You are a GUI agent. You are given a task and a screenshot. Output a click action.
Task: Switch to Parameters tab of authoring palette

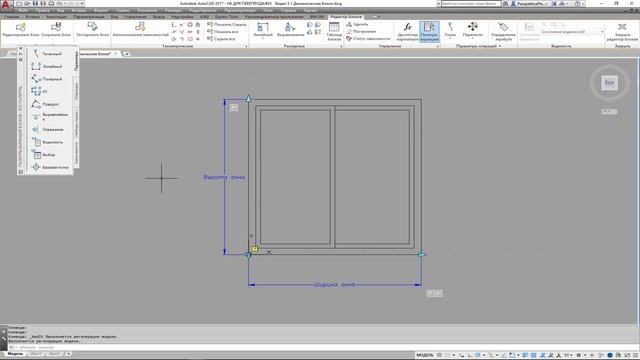[x=76, y=61]
